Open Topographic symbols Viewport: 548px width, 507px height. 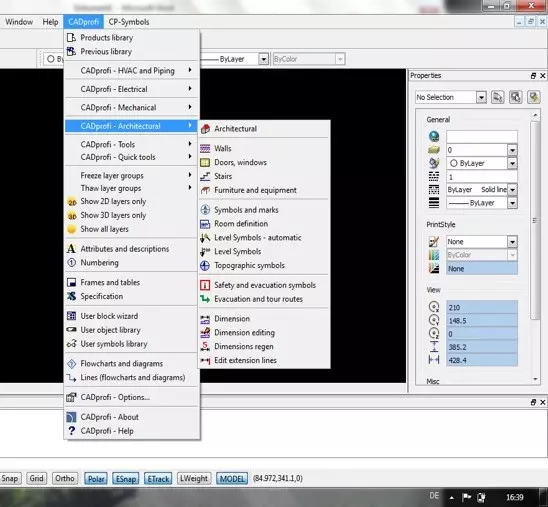(x=264, y=266)
